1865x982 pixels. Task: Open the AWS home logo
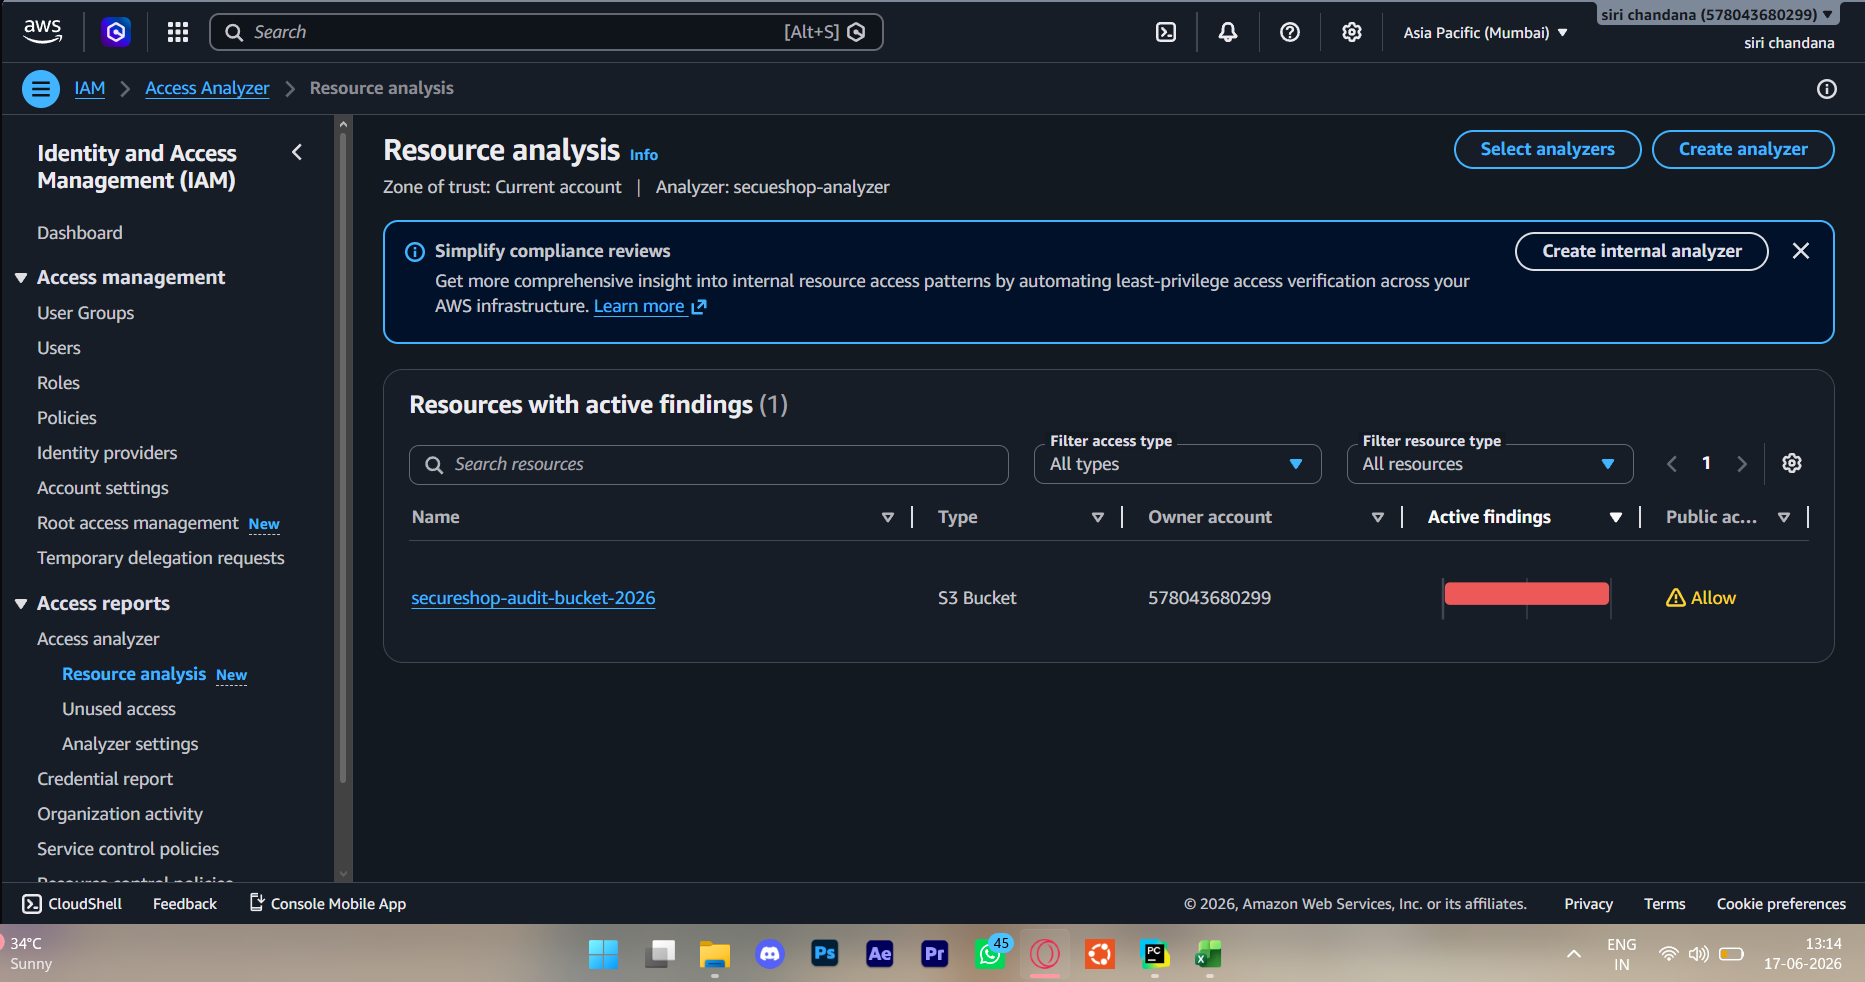42,32
